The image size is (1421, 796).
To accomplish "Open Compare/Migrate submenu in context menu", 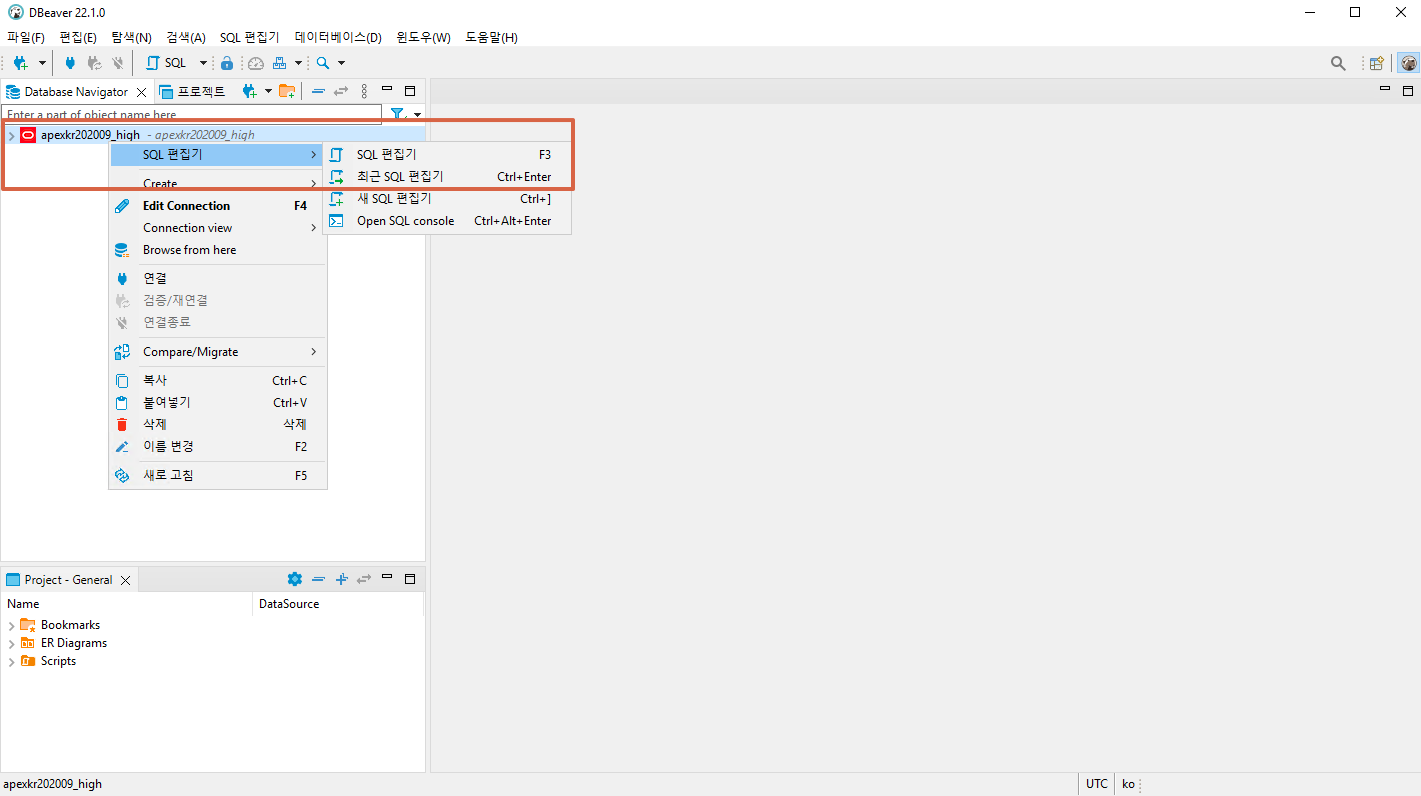I will [x=217, y=352].
